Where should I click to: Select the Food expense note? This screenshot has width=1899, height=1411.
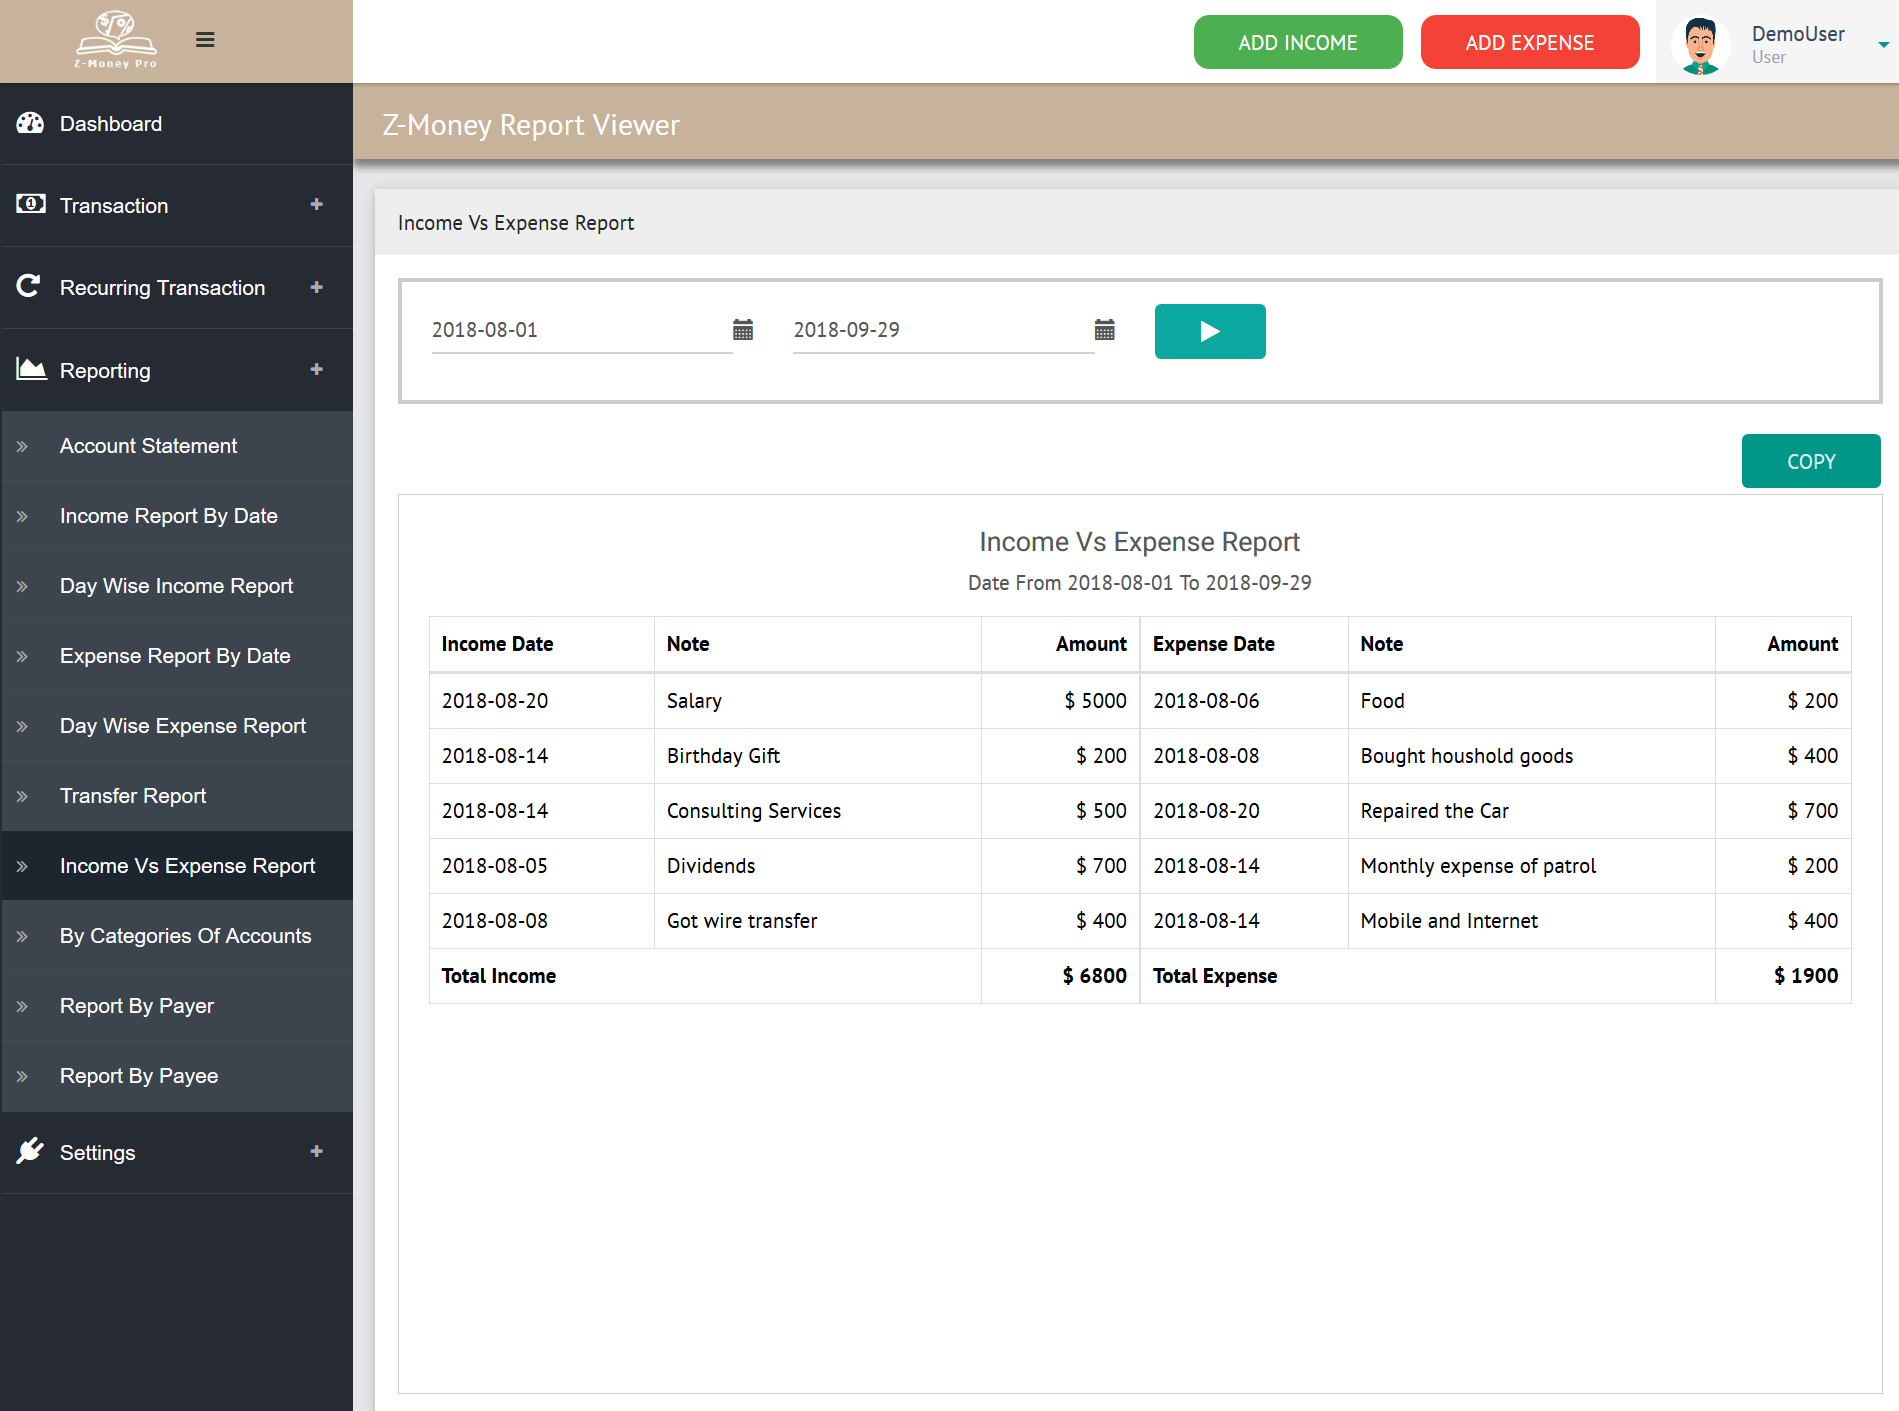1532,701
